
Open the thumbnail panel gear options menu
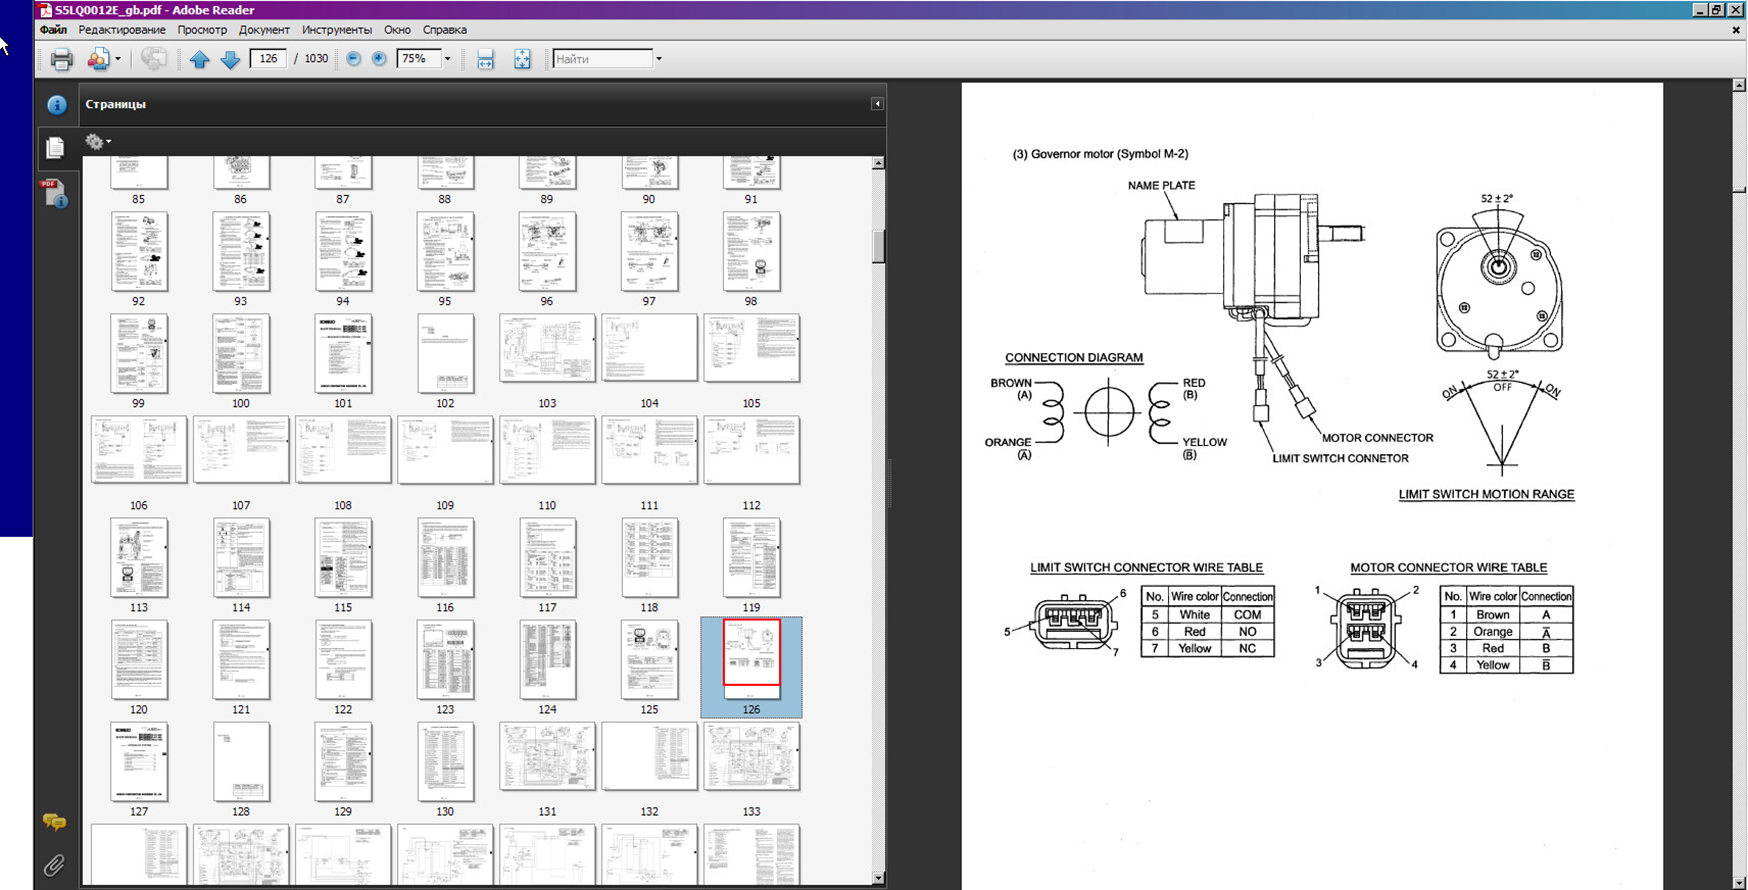tap(97, 142)
